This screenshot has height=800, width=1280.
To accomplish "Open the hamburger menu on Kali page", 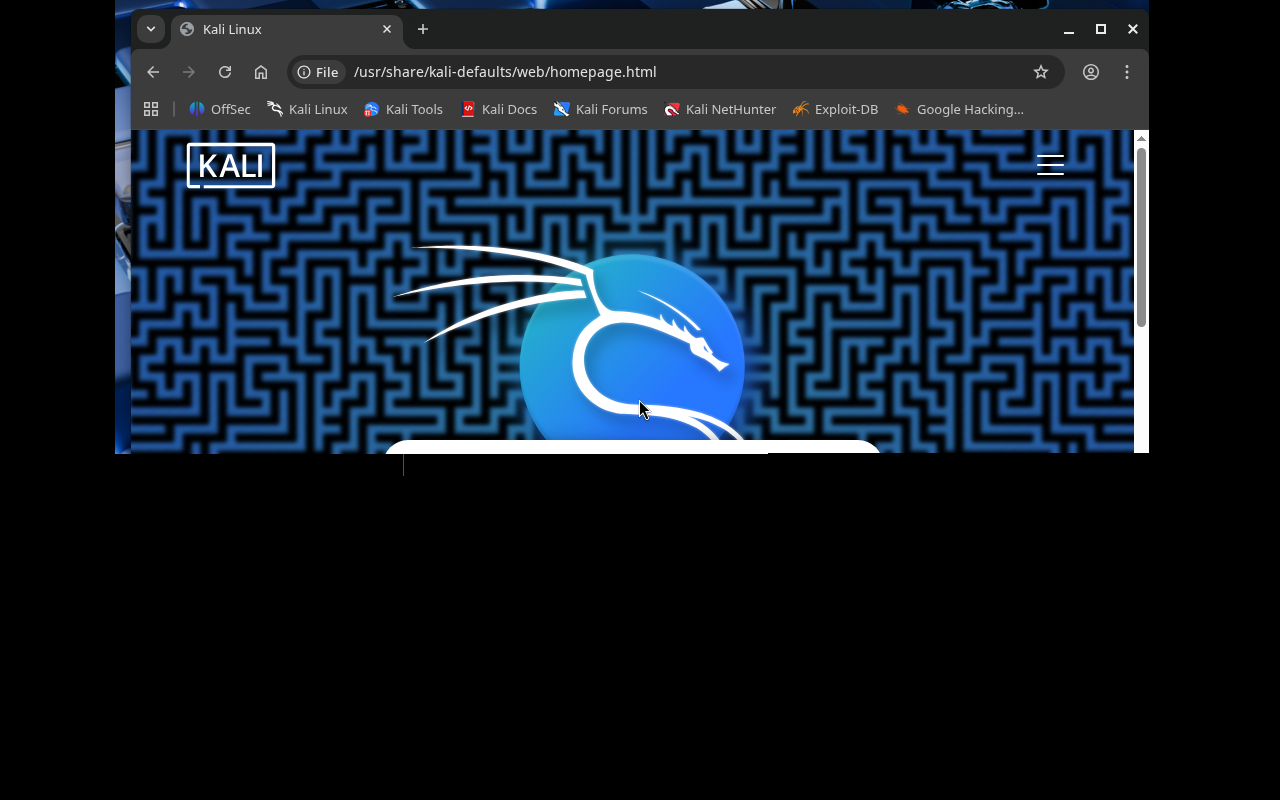I will (x=1050, y=165).
